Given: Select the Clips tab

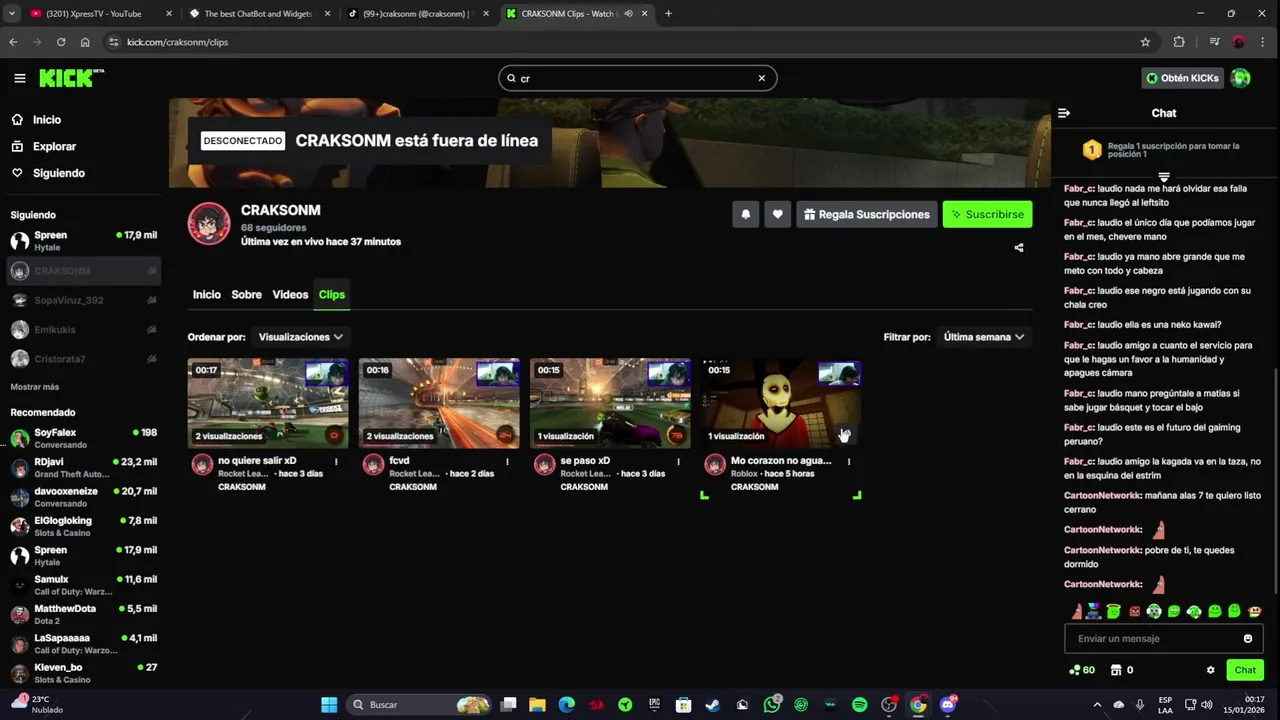Looking at the screenshot, I should pyautogui.click(x=332, y=294).
